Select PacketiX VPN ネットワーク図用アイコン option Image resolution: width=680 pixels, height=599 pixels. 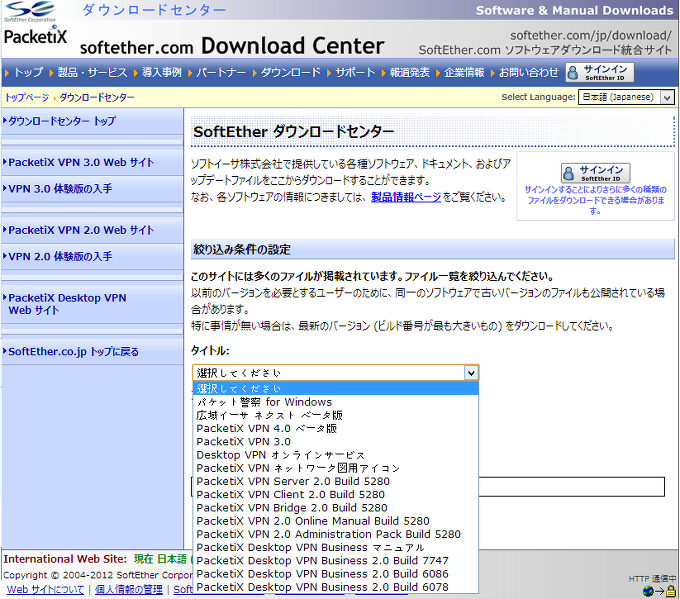tap(336, 468)
